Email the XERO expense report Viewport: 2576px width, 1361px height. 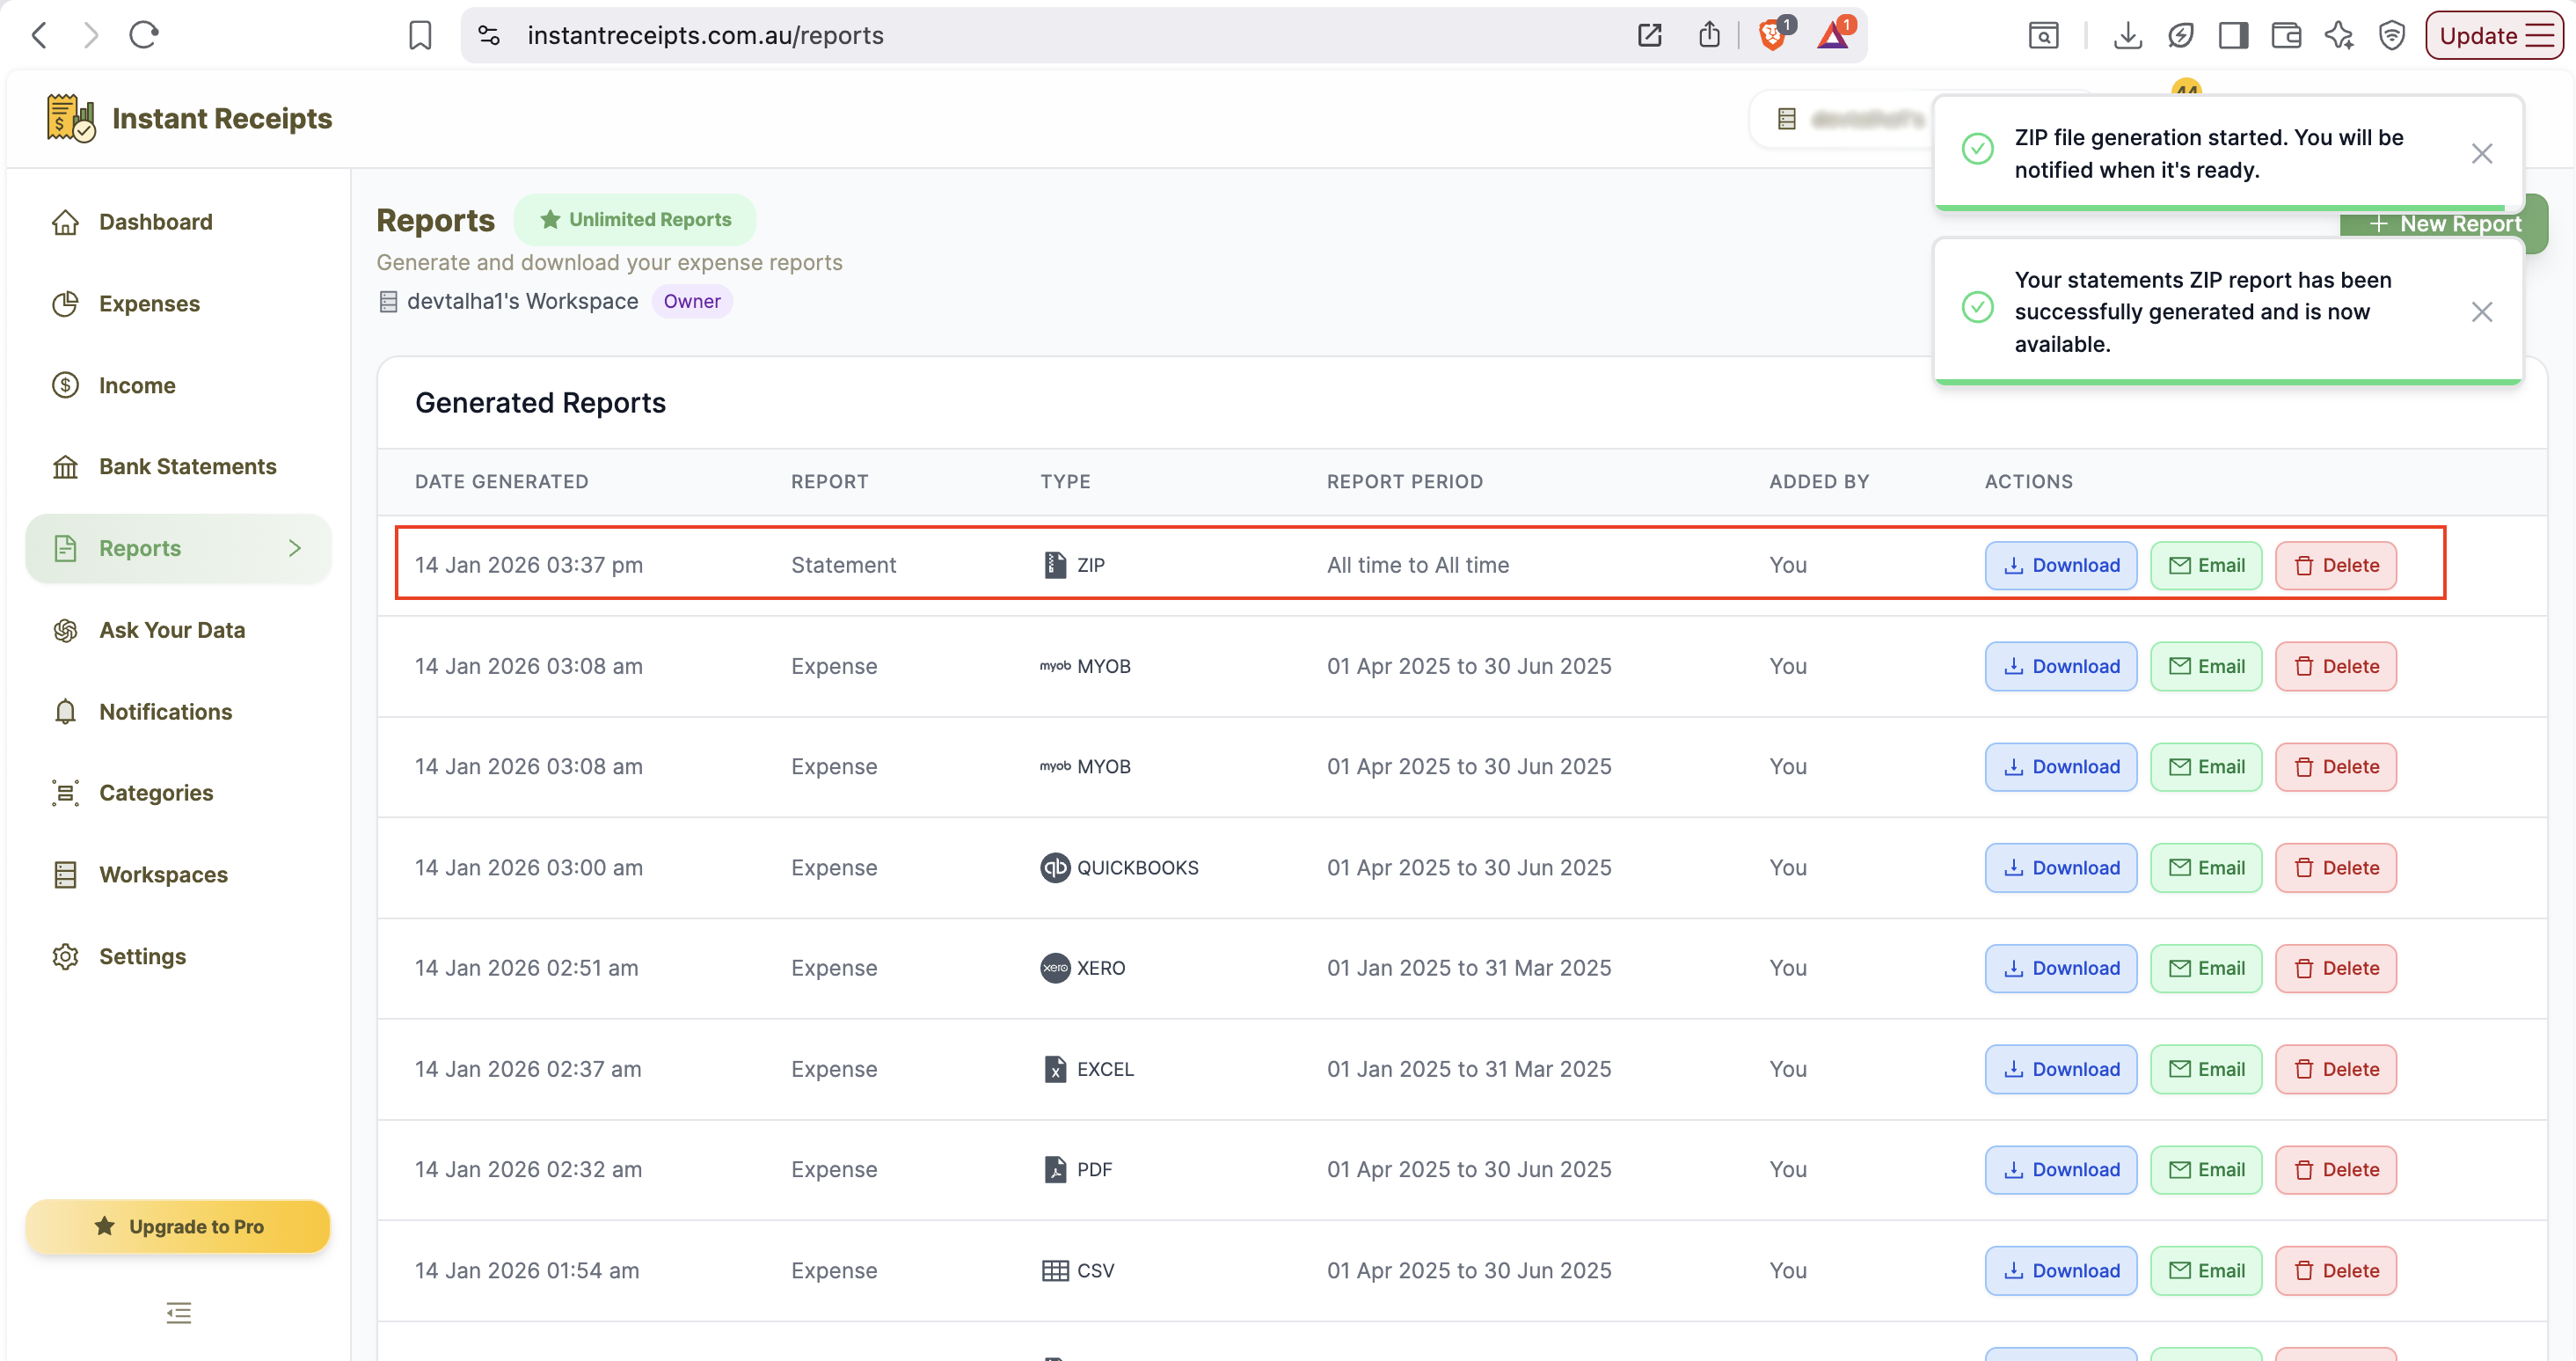2206,968
